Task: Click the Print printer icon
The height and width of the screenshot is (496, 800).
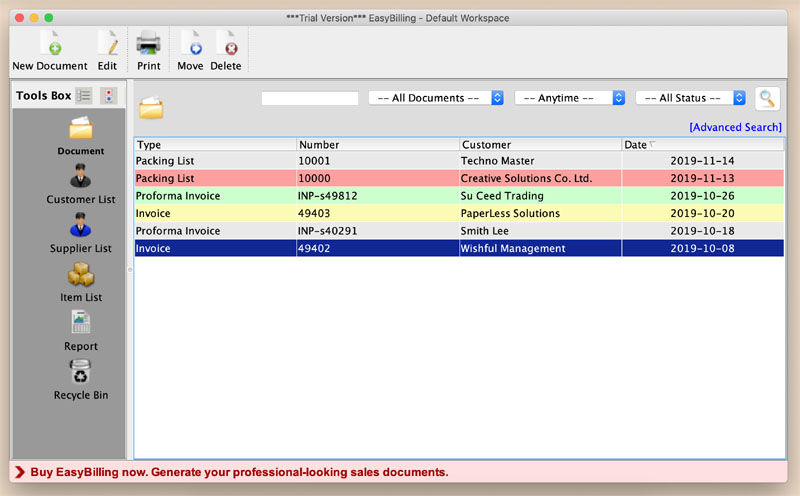Action: click(x=148, y=43)
